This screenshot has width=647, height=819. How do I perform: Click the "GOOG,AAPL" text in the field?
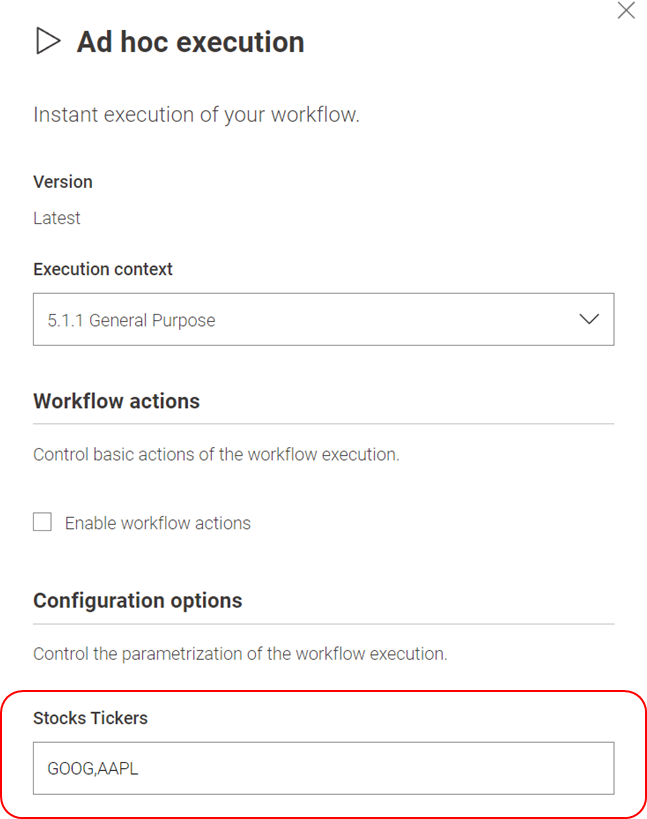pyautogui.click(x=90, y=769)
